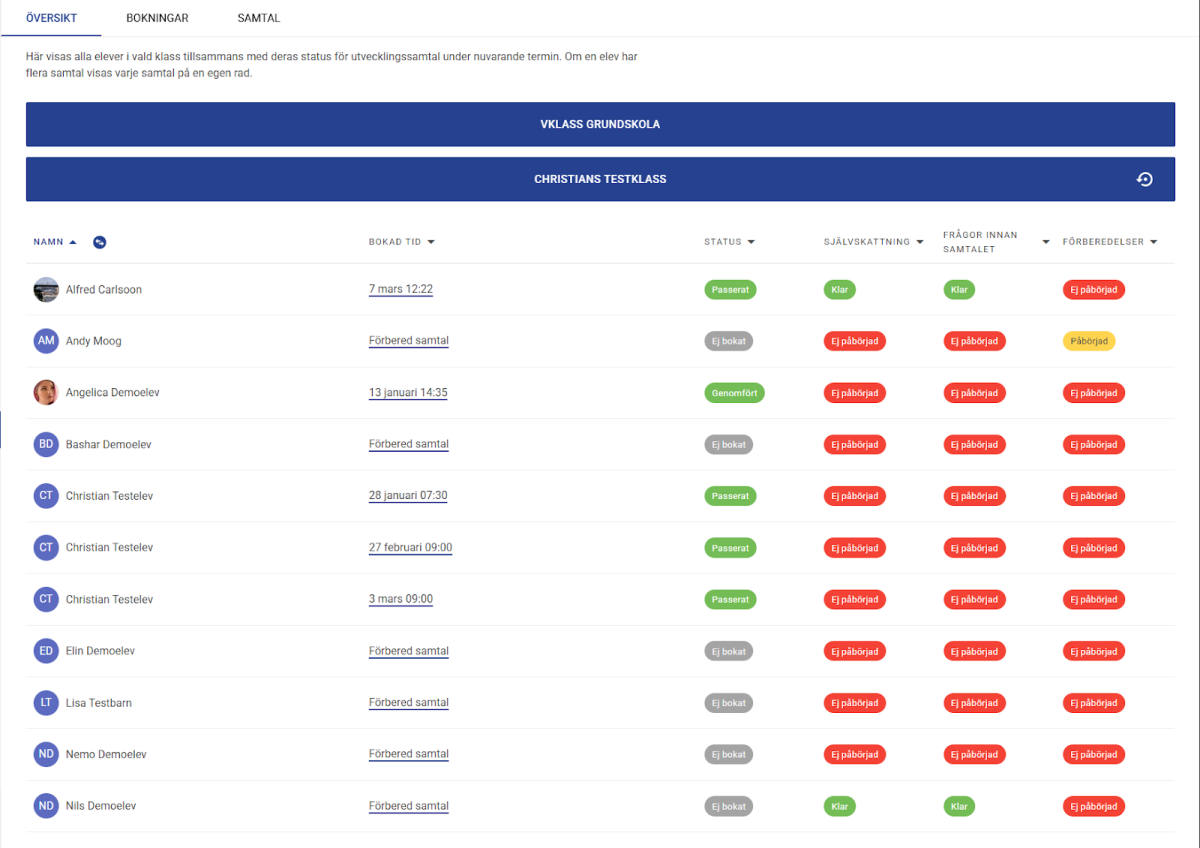Click the Genomfört status badge for Angelica
1200x848 pixels.
[x=734, y=393]
